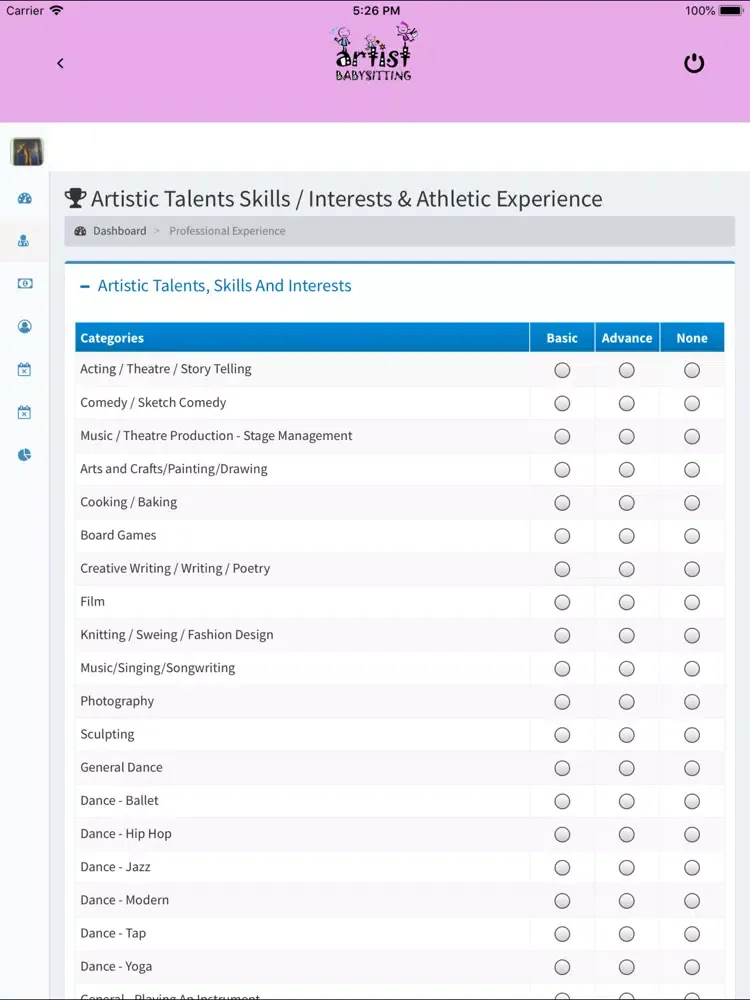Select None for Dance - Yoga
This screenshot has height=1000, width=750.
[x=691, y=967]
